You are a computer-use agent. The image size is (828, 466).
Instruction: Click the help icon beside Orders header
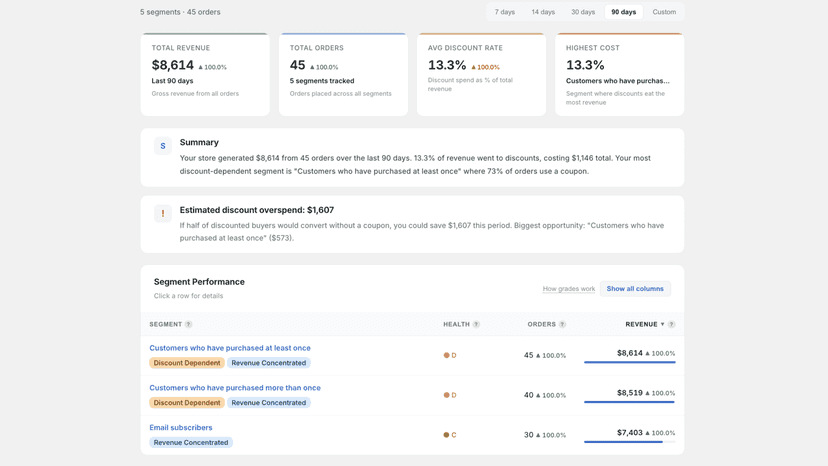pos(562,324)
